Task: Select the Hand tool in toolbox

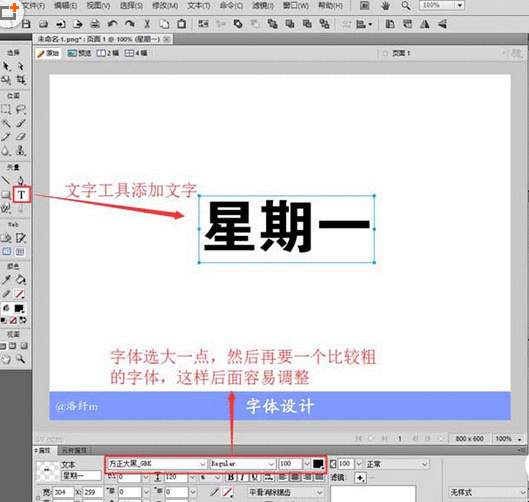Action: coord(6,359)
